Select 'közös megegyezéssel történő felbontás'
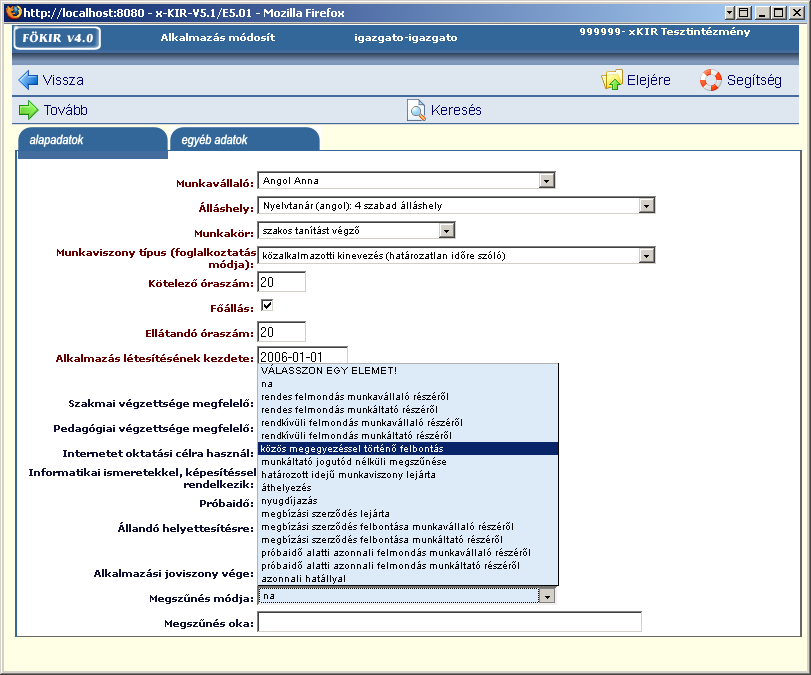This screenshot has width=811, height=675. pos(408,448)
